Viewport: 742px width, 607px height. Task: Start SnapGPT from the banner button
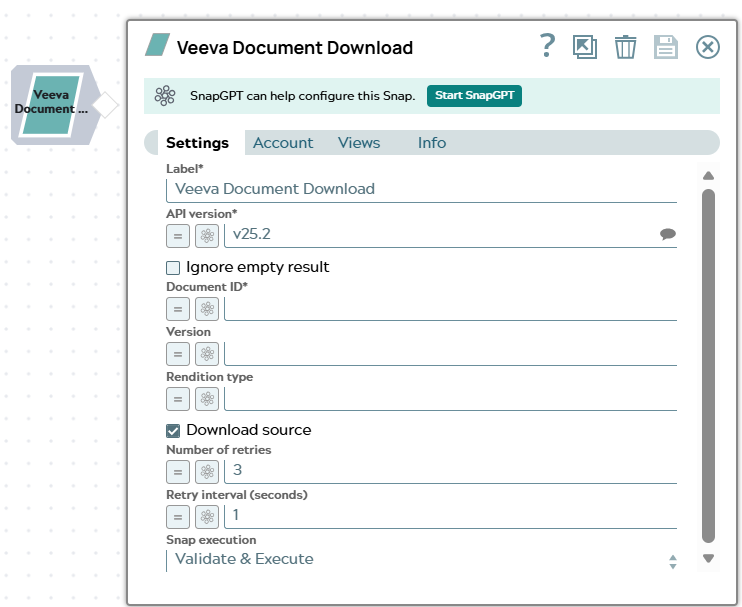474,96
